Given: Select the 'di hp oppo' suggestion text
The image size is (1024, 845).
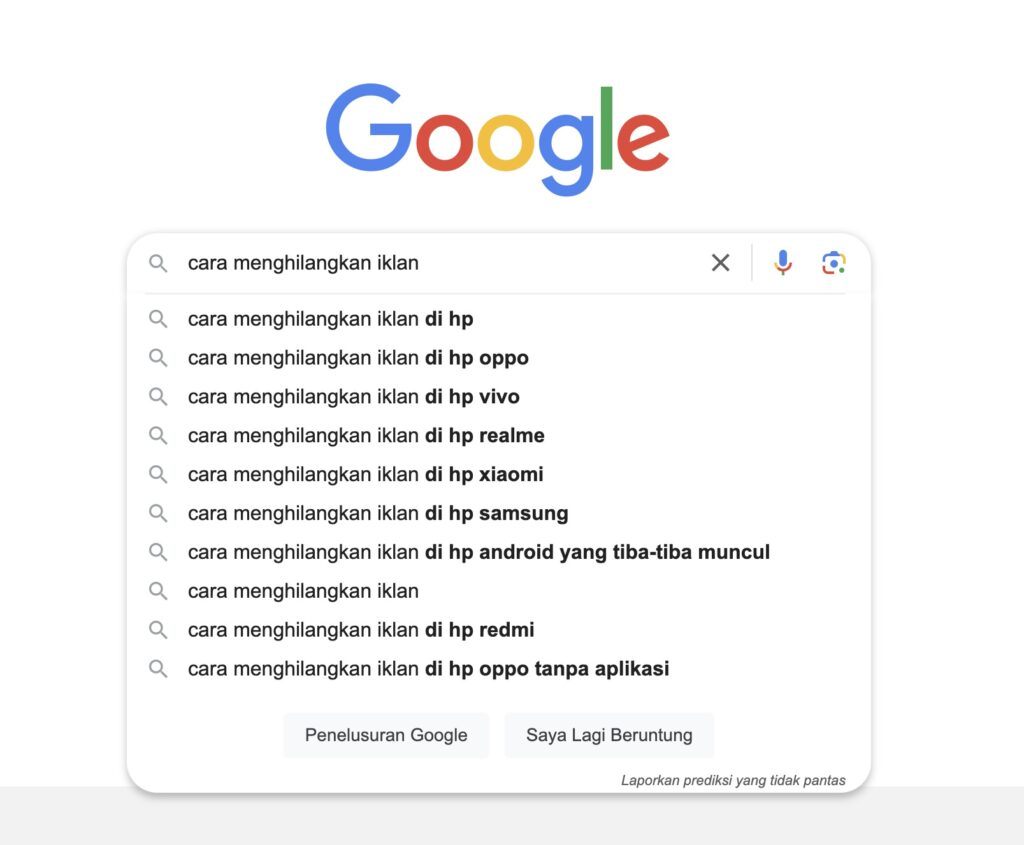Looking at the screenshot, I should click(358, 357).
